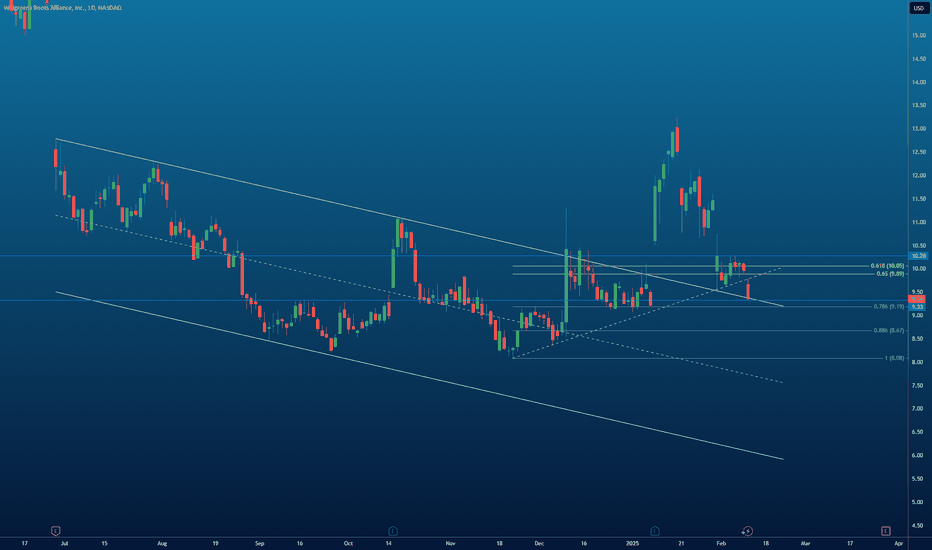Screen dimensions: 932x550
Task: Click the 4.50 price scale value
Action: [x=918, y=525]
